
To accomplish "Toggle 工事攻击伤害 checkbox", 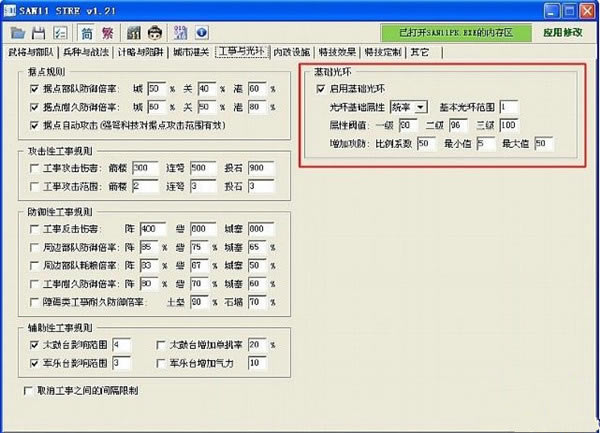I will click(x=34, y=168).
